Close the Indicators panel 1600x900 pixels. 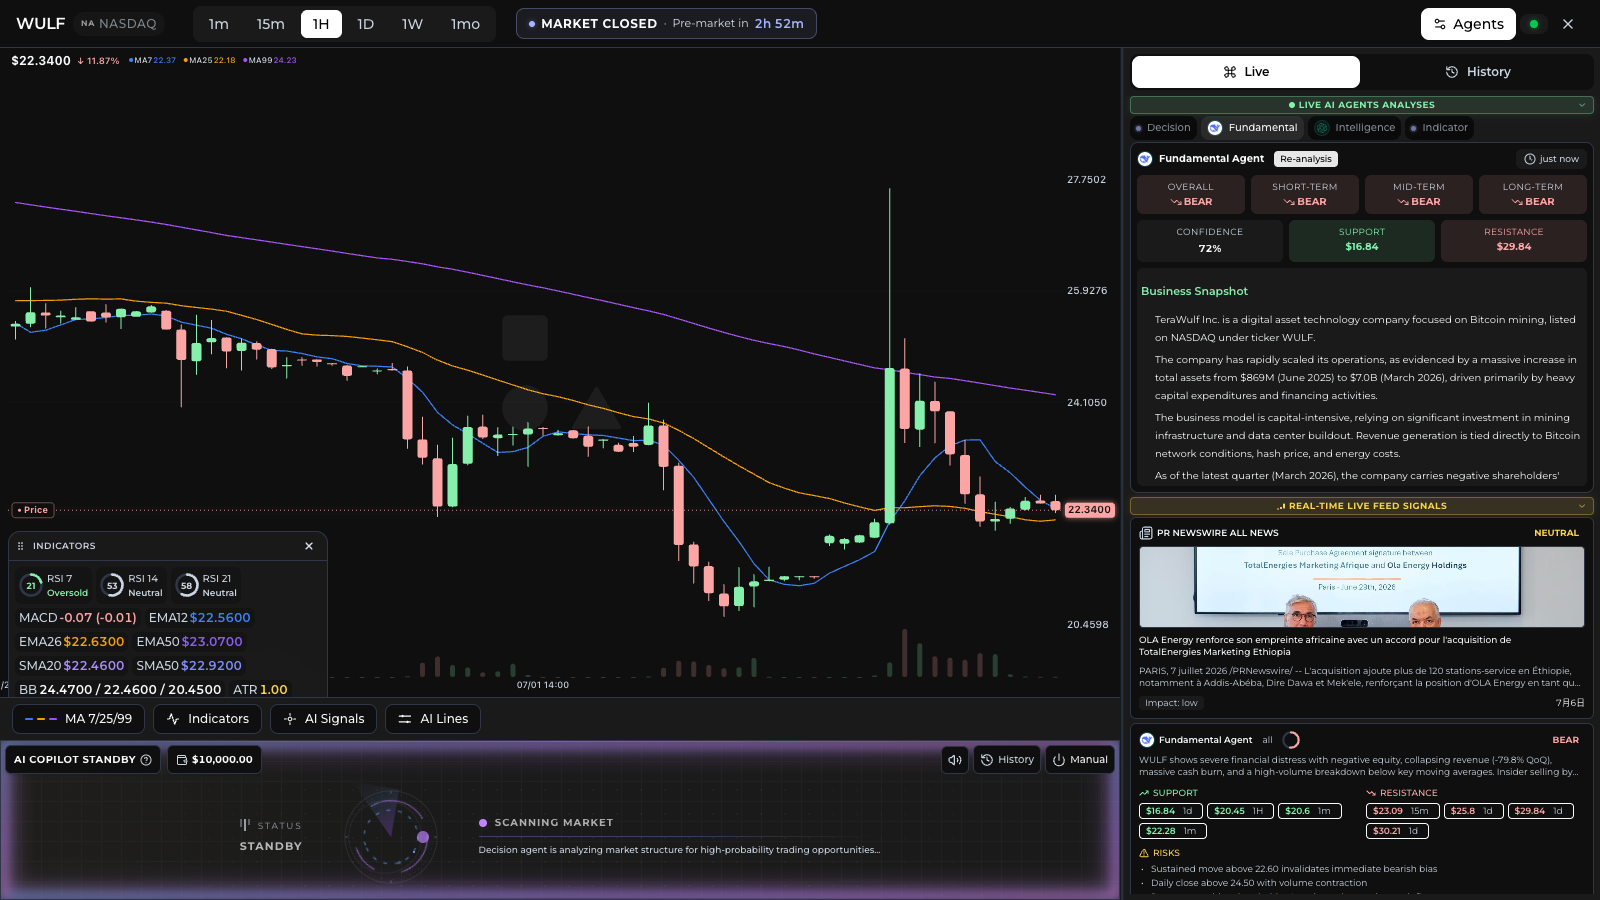[309, 546]
